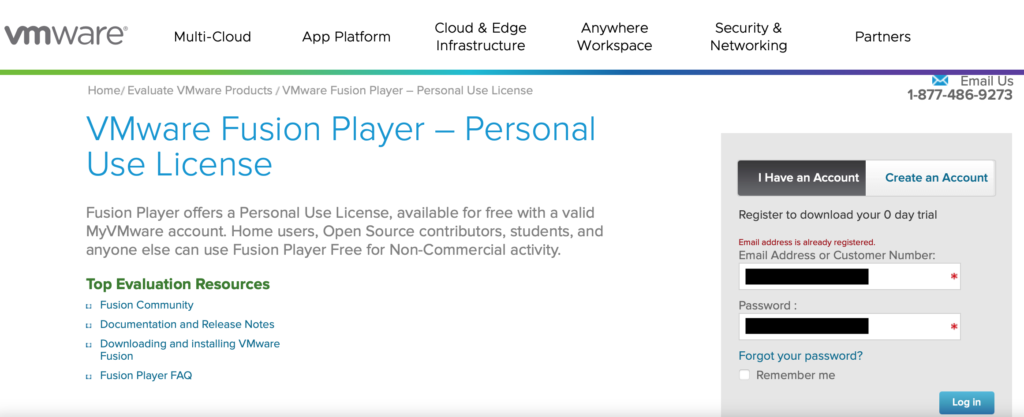Click the Email Us envelope icon
The width and height of the screenshot is (1024, 417).
click(x=940, y=80)
